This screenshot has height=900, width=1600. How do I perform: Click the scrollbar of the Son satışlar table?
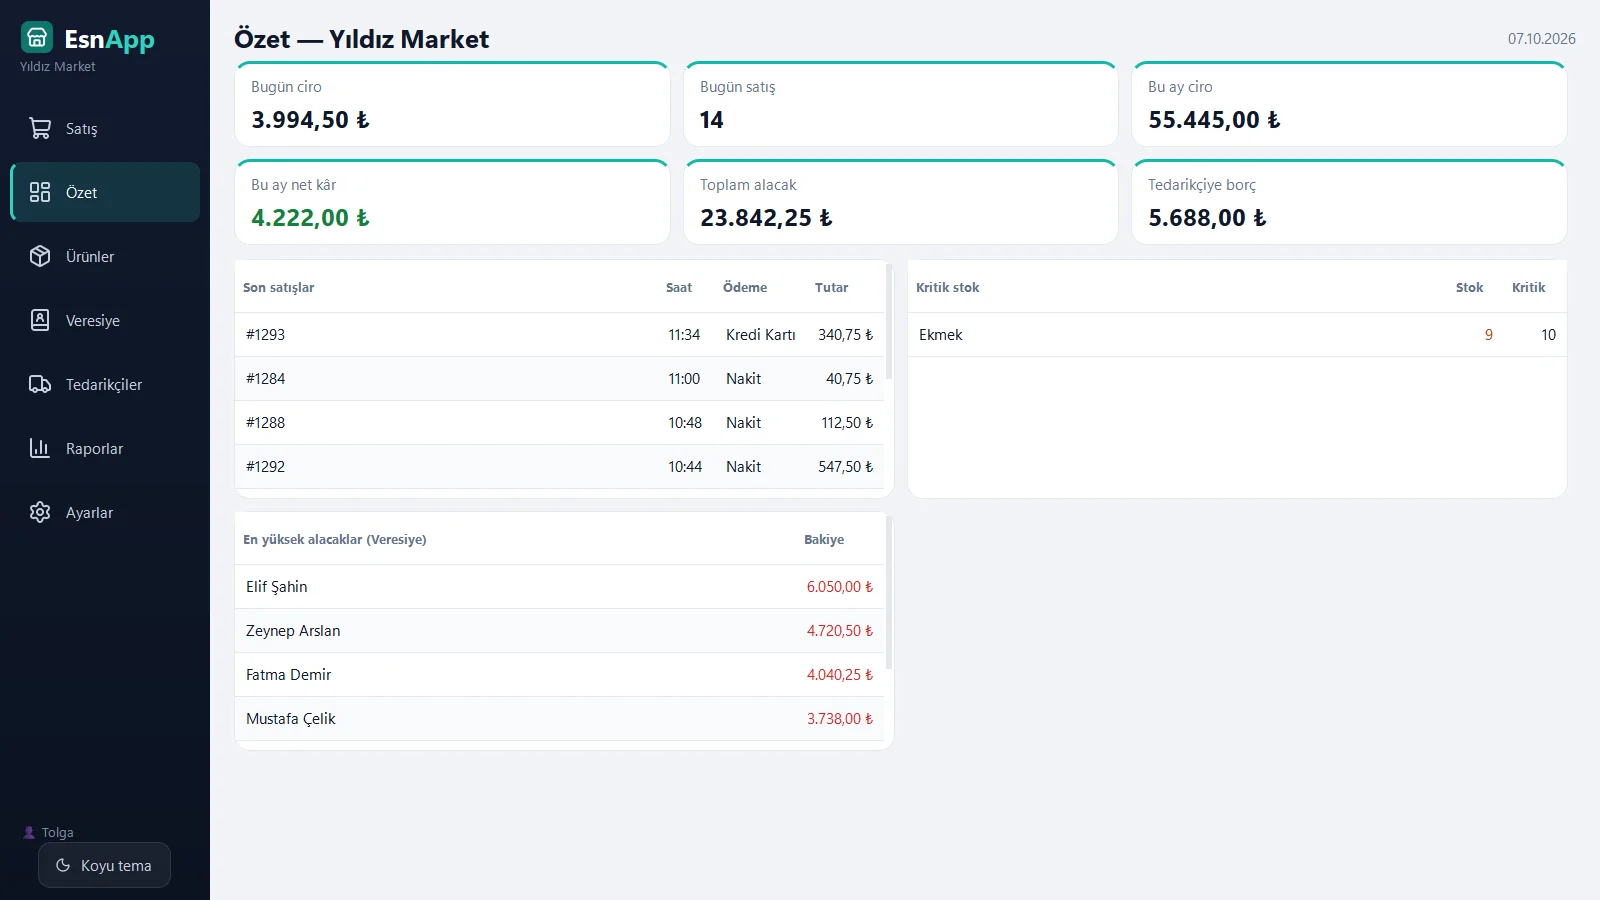tap(889, 322)
